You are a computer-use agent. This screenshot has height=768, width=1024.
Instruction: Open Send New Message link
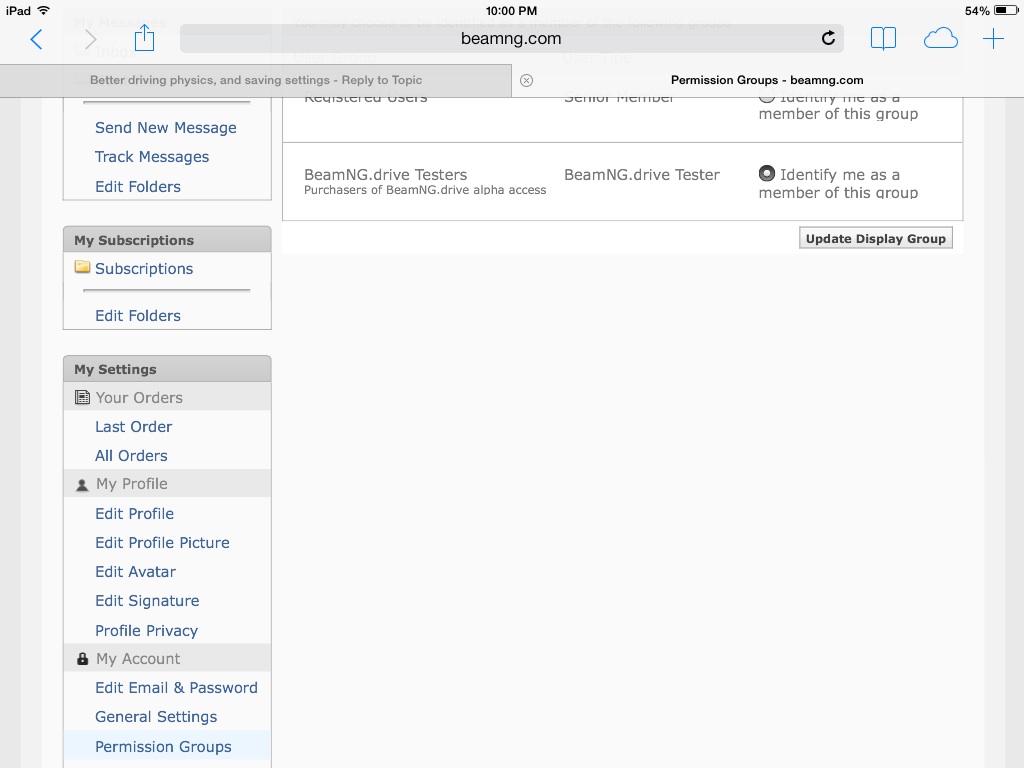[166, 128]
